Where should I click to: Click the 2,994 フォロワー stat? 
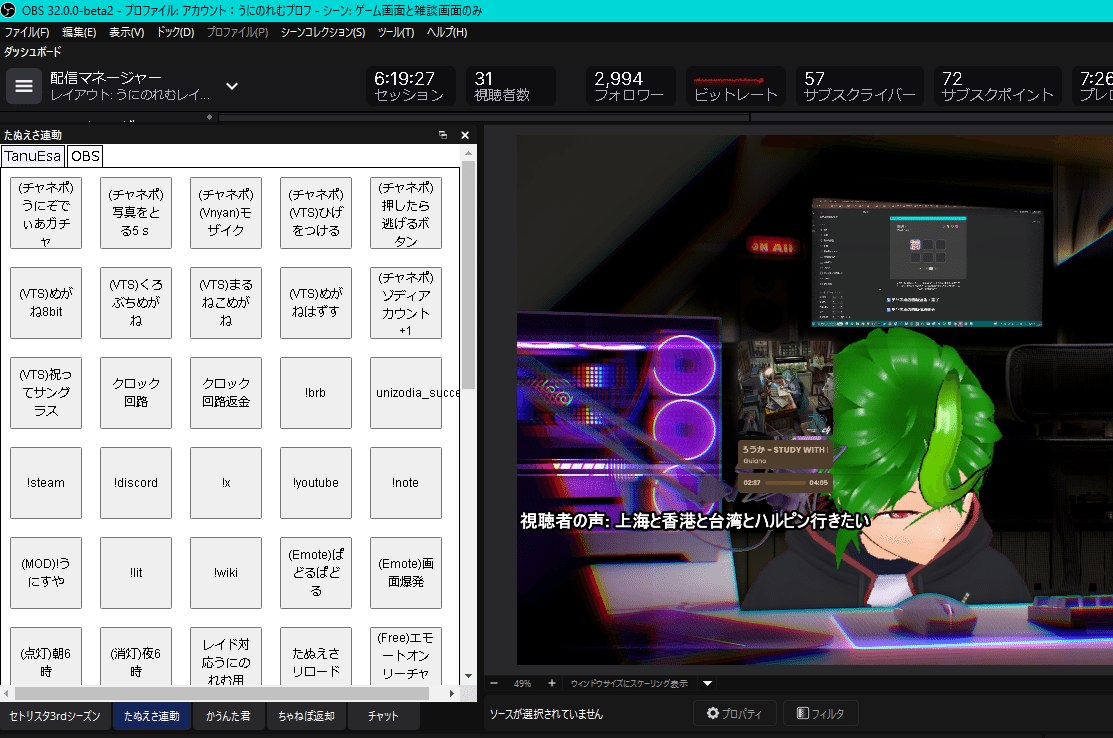(x=630, y=86)
